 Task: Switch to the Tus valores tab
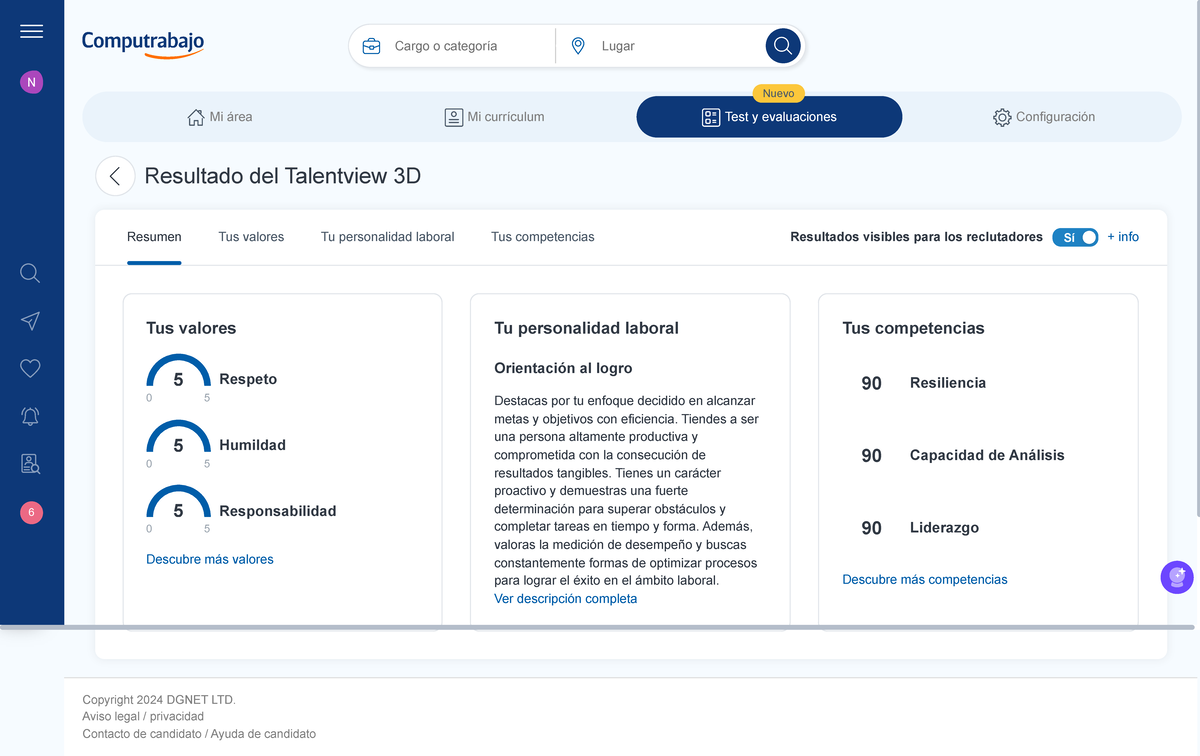(x=251, y=237)
